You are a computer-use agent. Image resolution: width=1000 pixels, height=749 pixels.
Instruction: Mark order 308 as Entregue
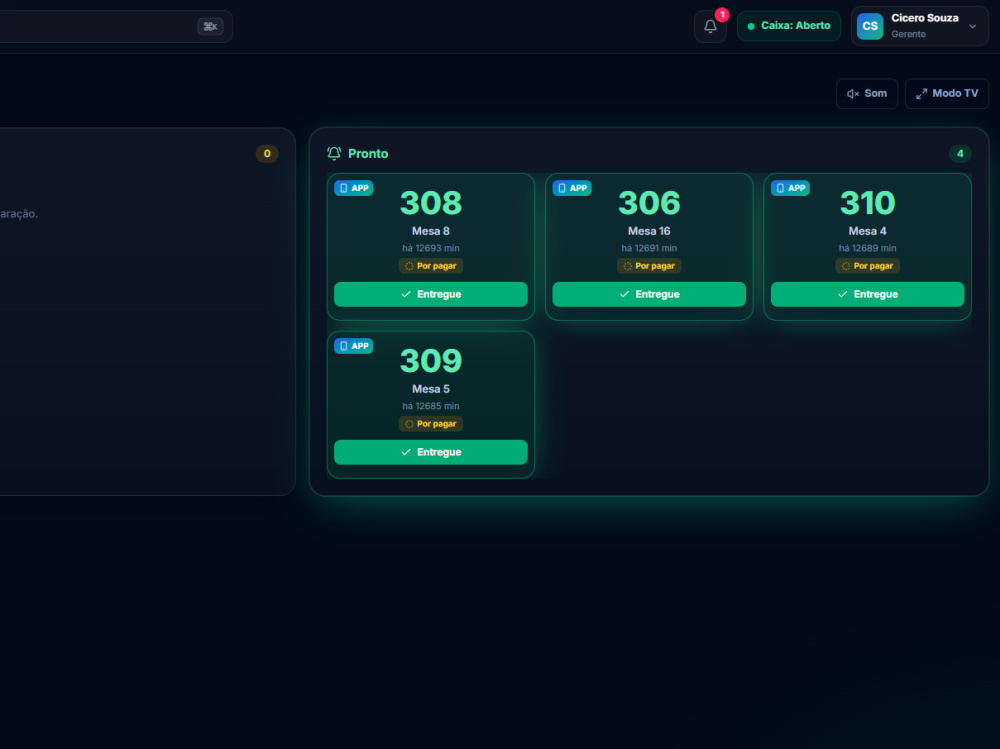tap(430, 294)
